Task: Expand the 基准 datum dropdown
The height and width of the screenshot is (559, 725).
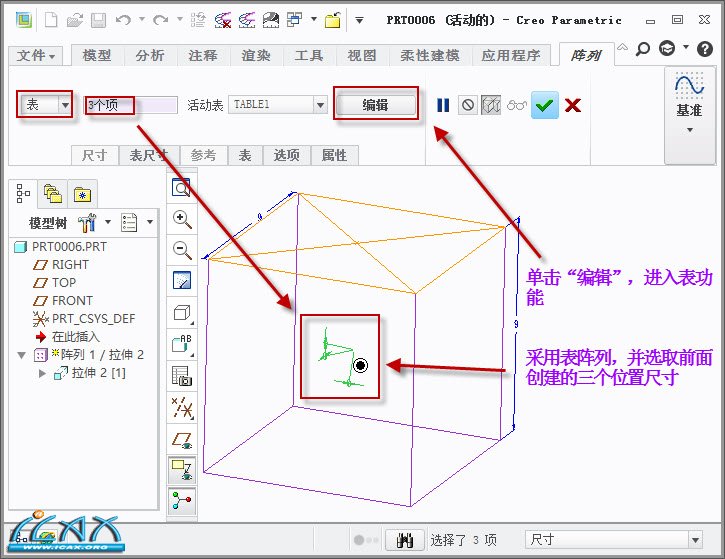Action: 689,130
